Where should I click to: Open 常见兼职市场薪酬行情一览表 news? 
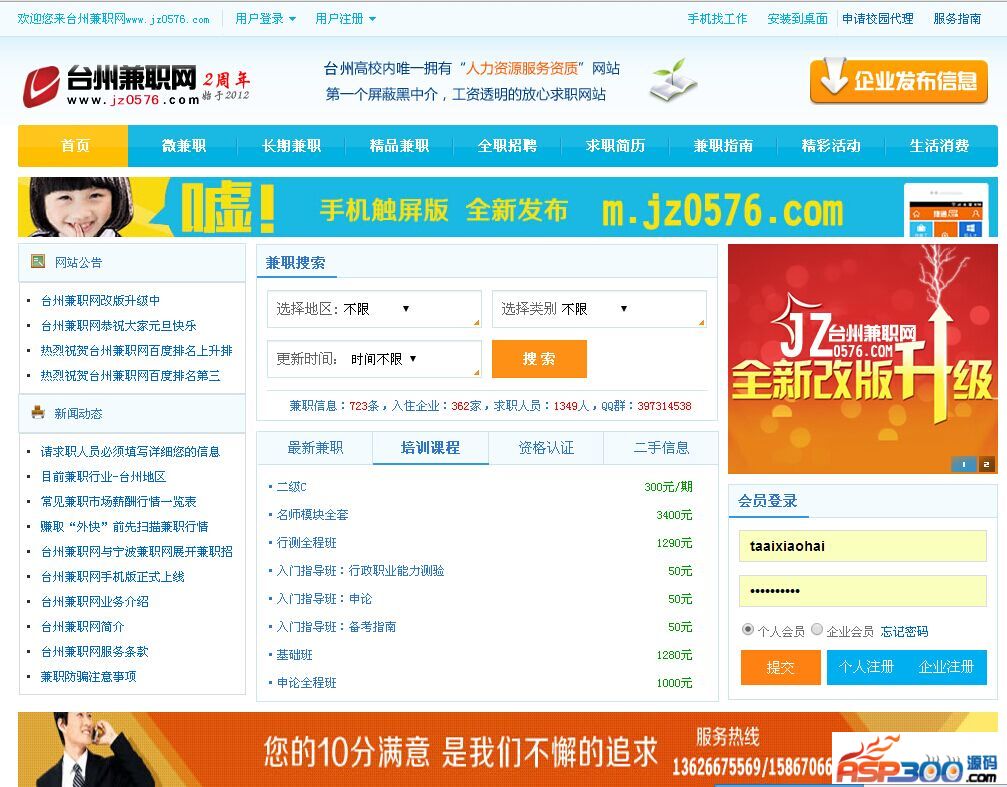(x=118, y=502)
